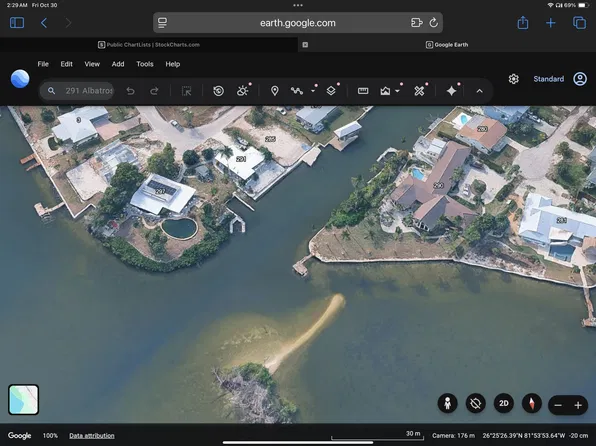596x446 pixels.
Task: Click the Google logo in footer
Action: point(19,436)
